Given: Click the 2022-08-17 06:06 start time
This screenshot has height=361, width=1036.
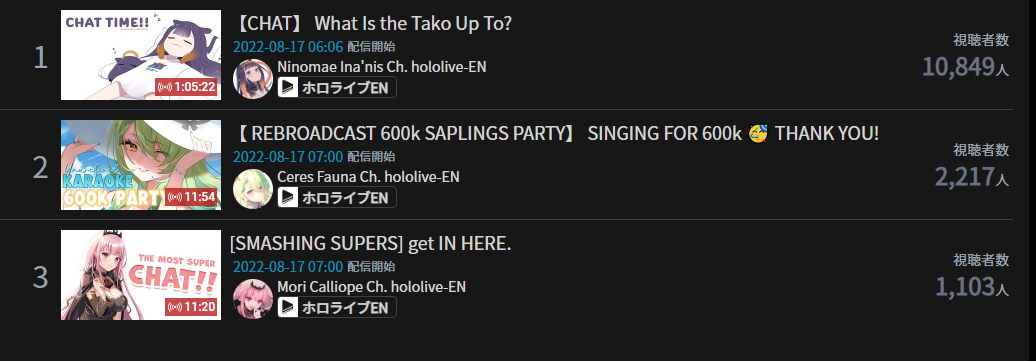Looking at the screenshot, I should point(288,47).
